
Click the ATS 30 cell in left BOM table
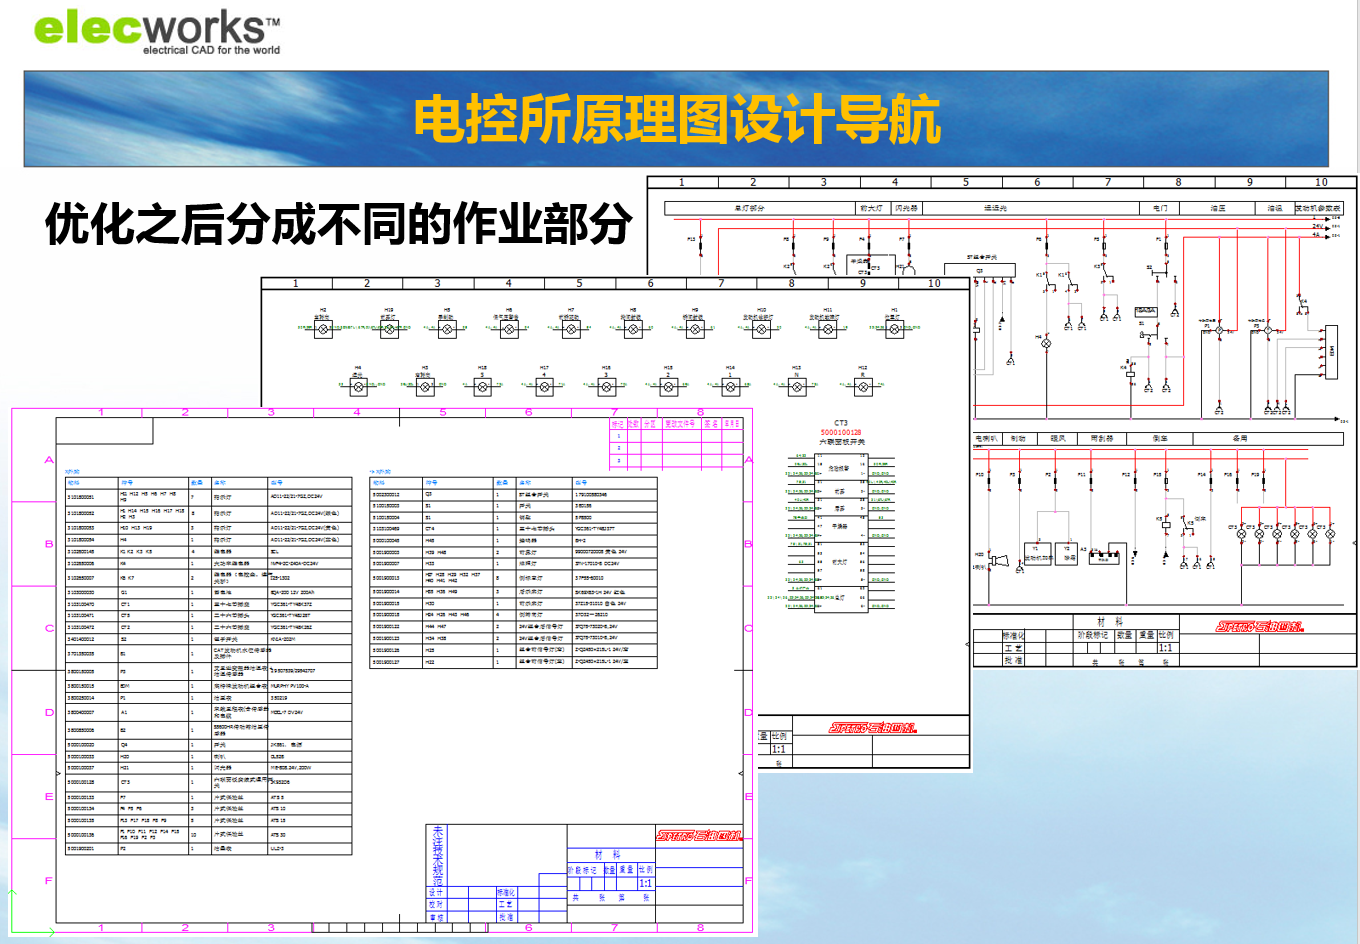tap(310, 834)
